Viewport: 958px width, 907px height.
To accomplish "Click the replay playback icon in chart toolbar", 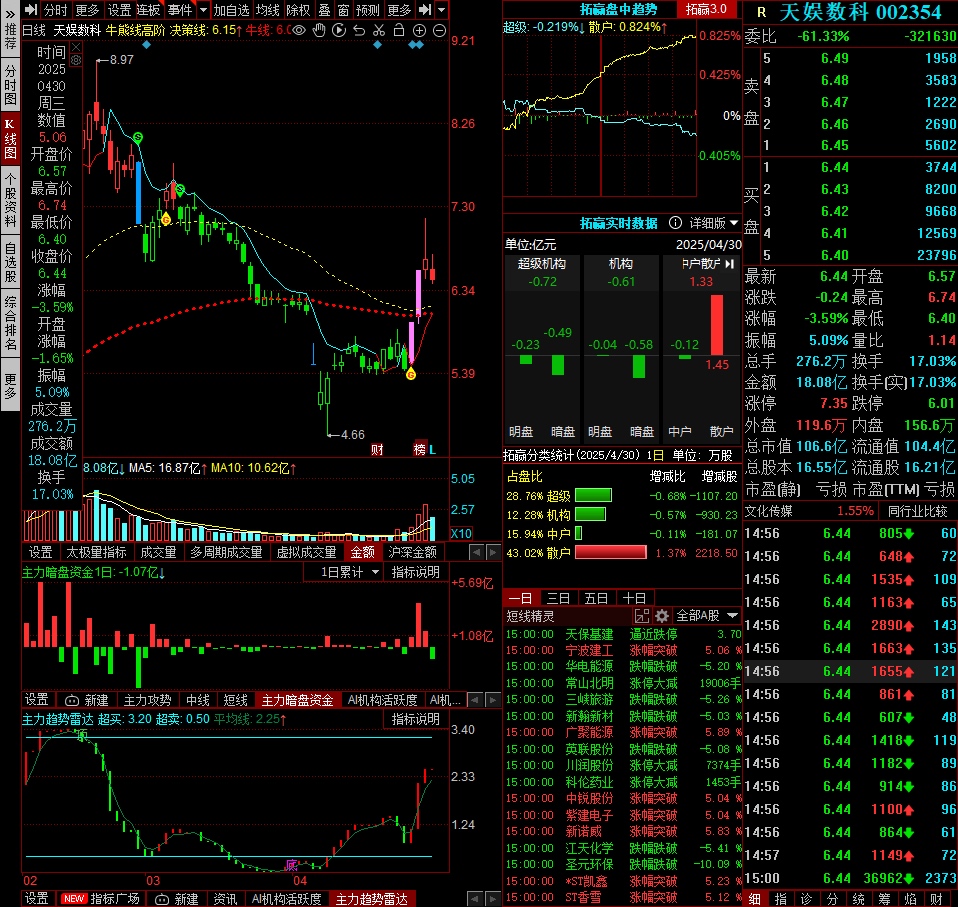I will 339,30.
